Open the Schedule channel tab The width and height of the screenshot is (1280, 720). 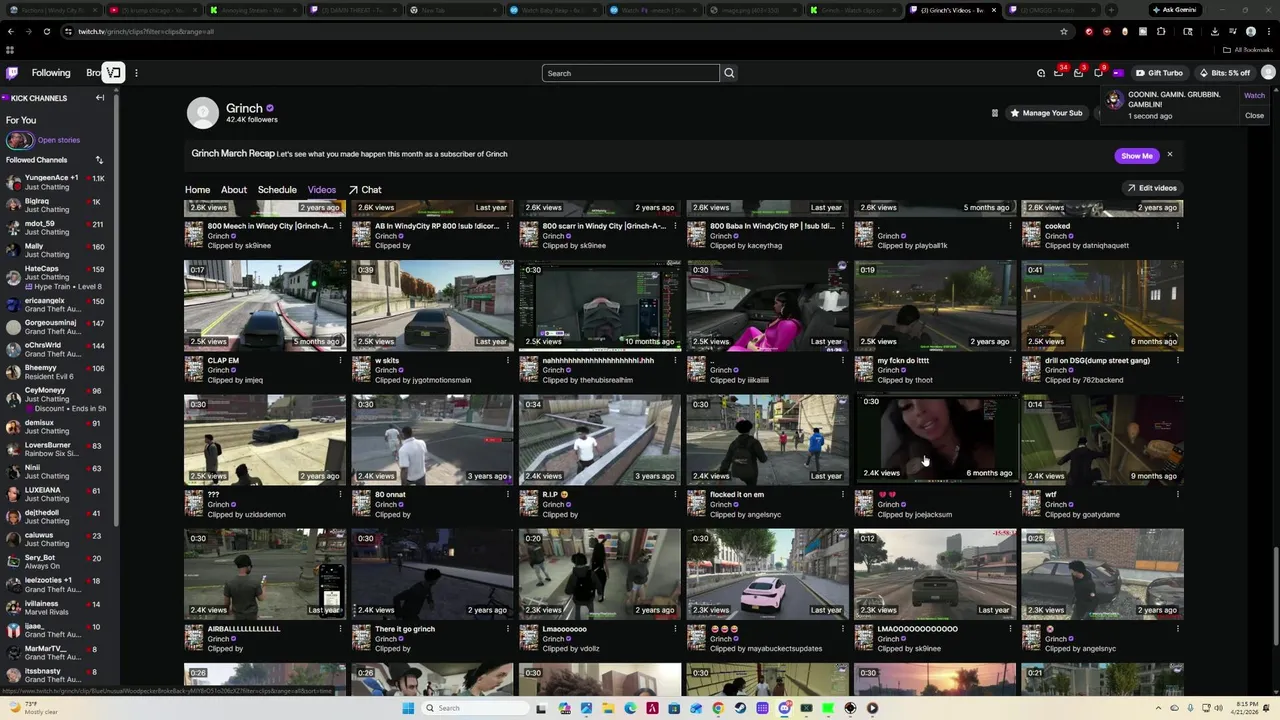[277, 190]
